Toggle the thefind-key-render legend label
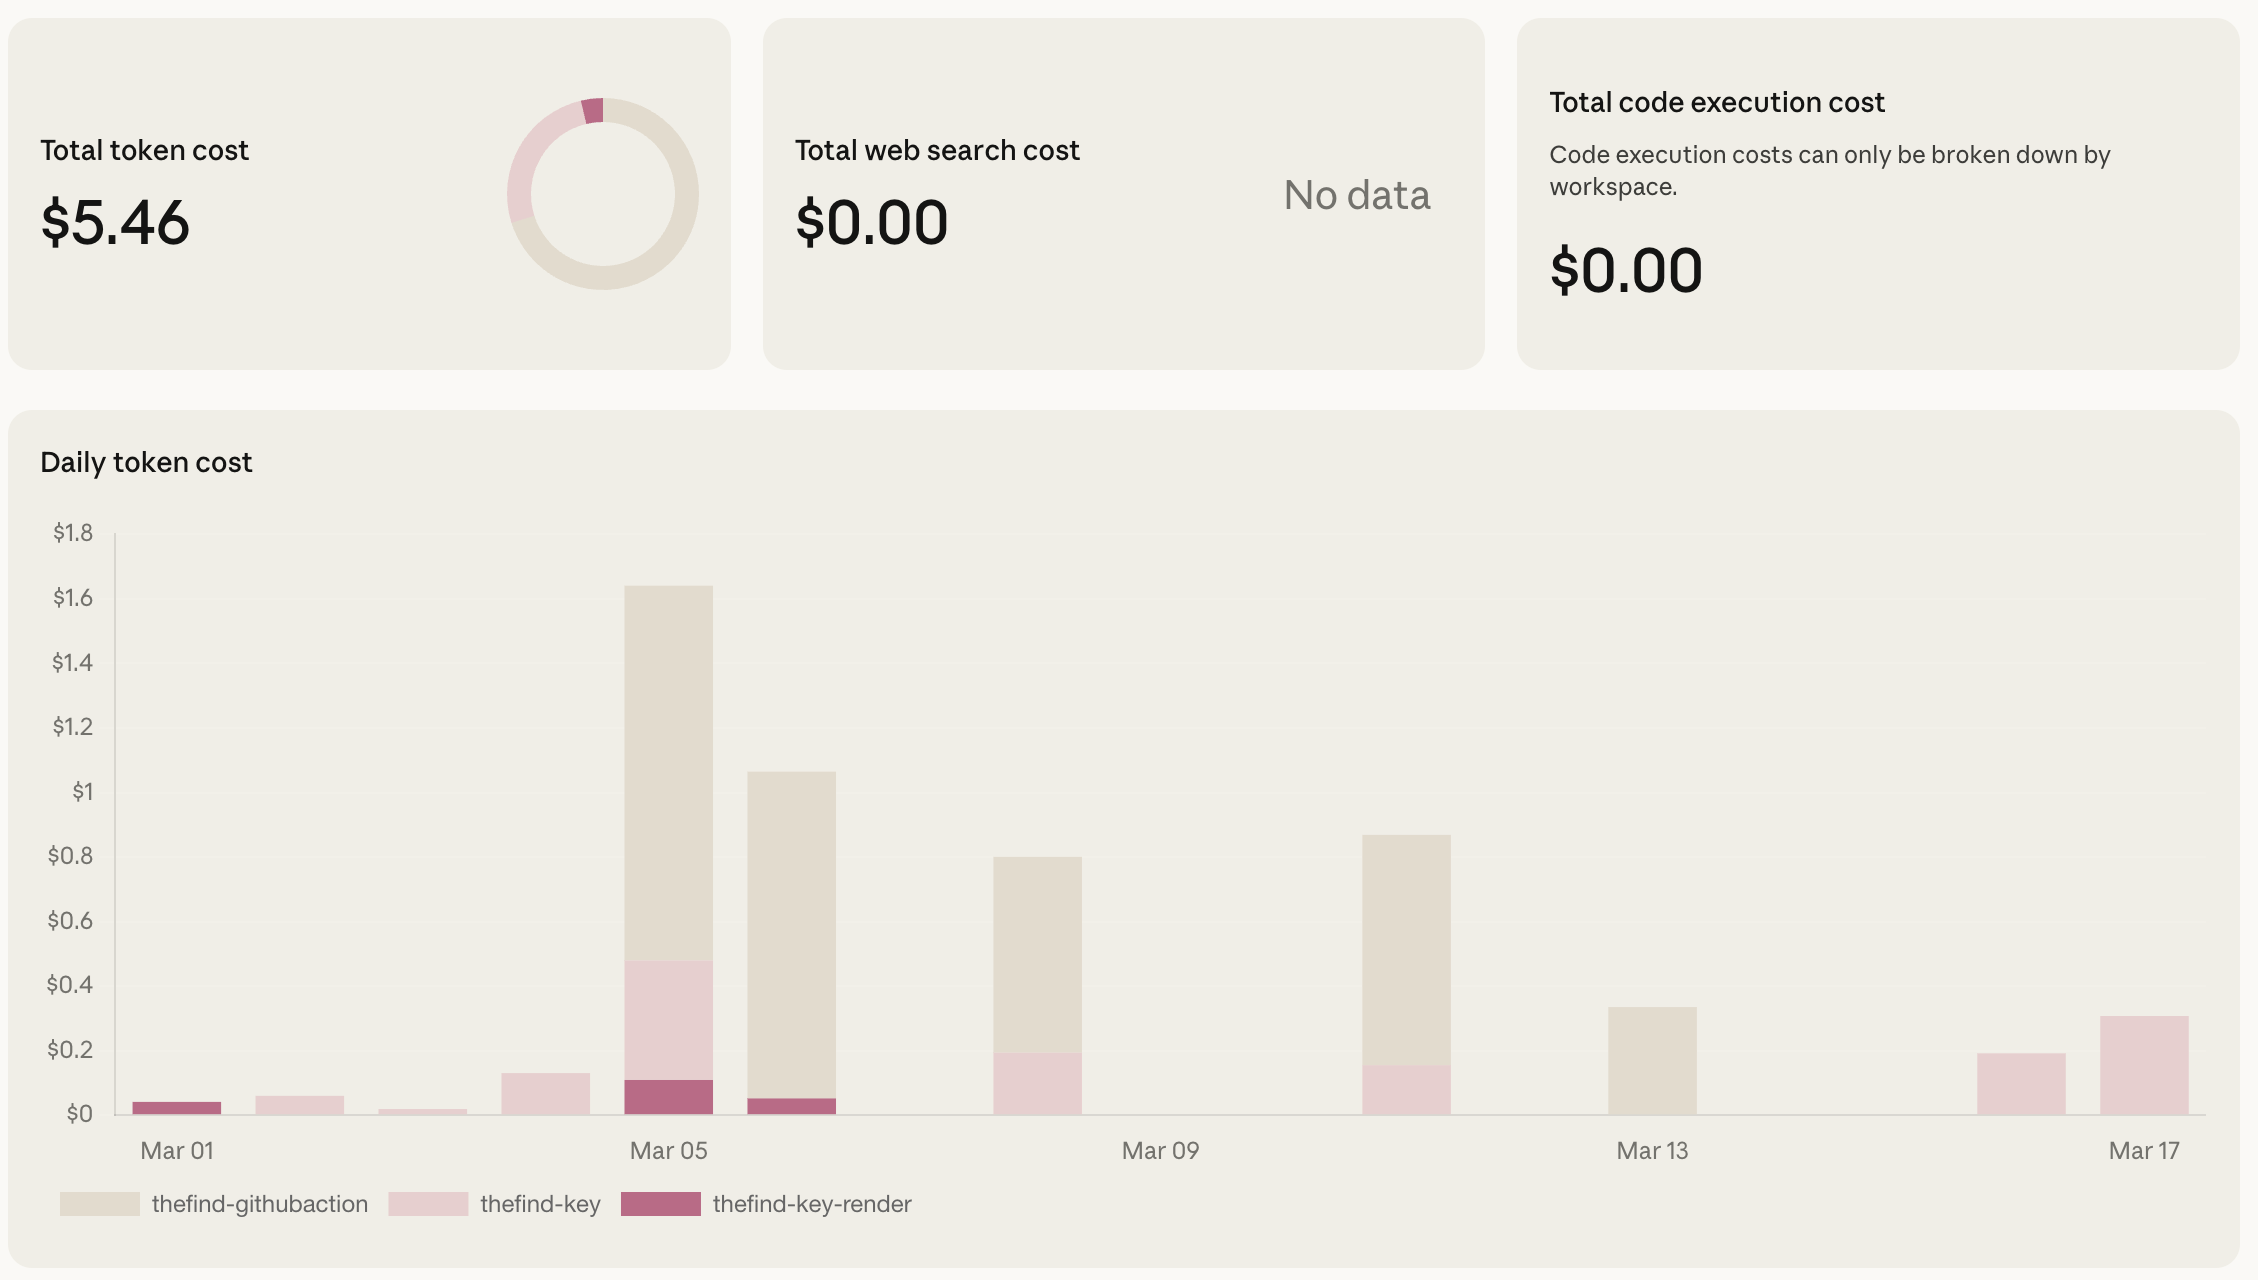 (x=811, y=1204)
